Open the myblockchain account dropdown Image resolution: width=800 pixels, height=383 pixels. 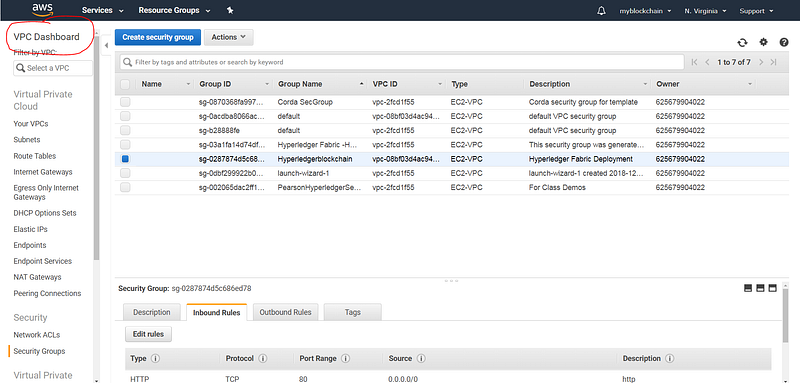645,11
